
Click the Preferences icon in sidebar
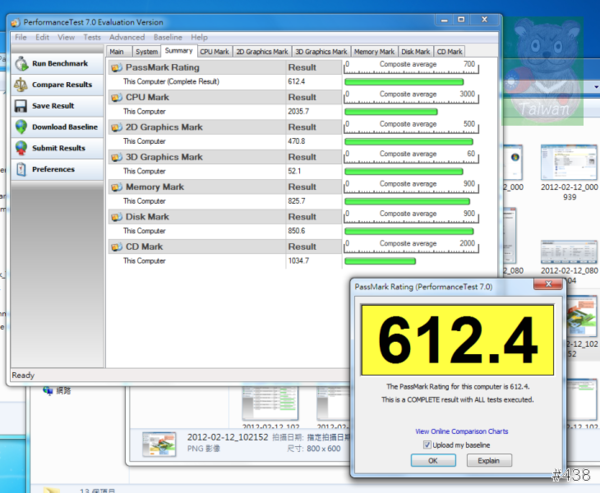(x=21, y=169)
